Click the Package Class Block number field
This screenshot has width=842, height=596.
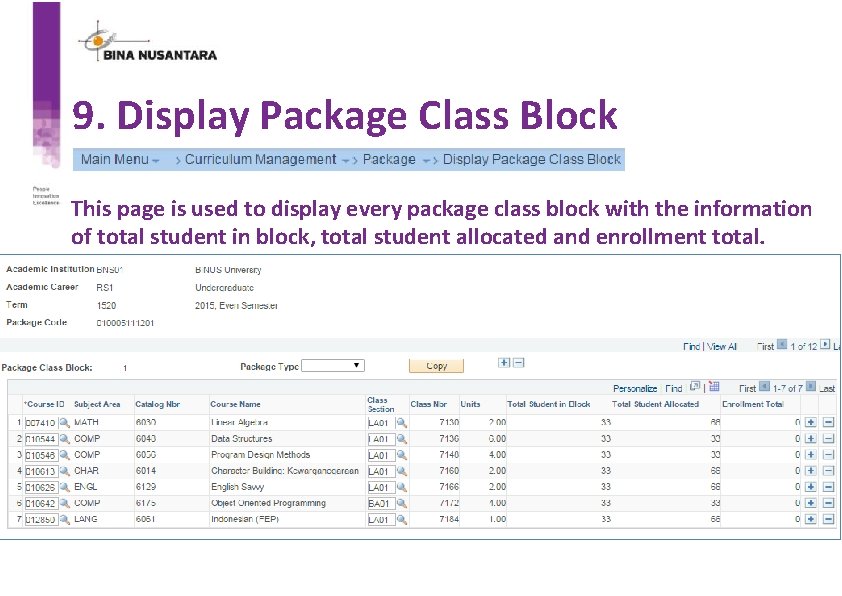click(x=125, y=367)
